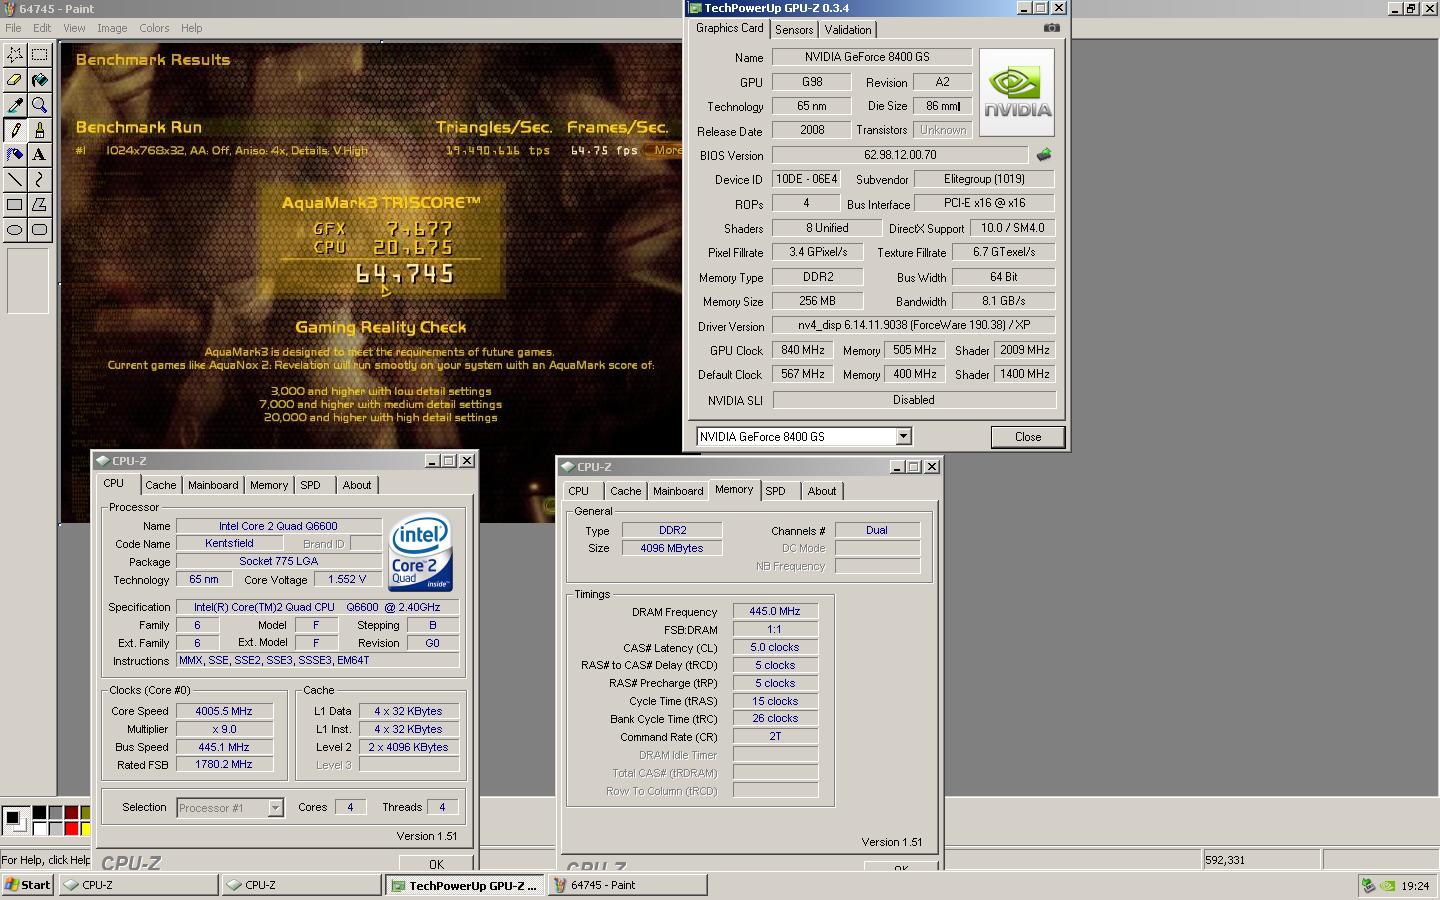Open the Cache tab in left CPU-Z window
Viewport: 1440px width, 900px height.
161,485
